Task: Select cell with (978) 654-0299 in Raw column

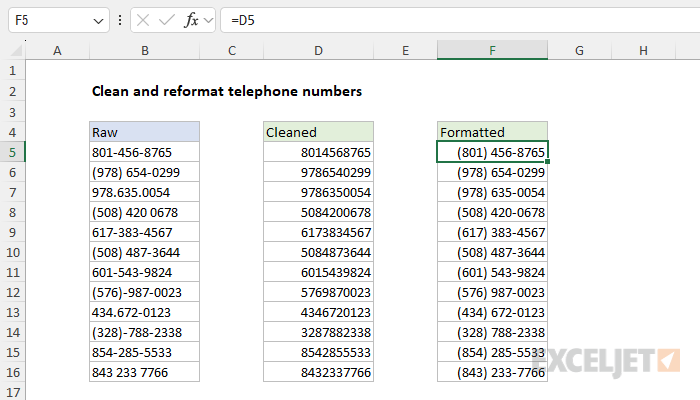Action: [x=145, y=172]
